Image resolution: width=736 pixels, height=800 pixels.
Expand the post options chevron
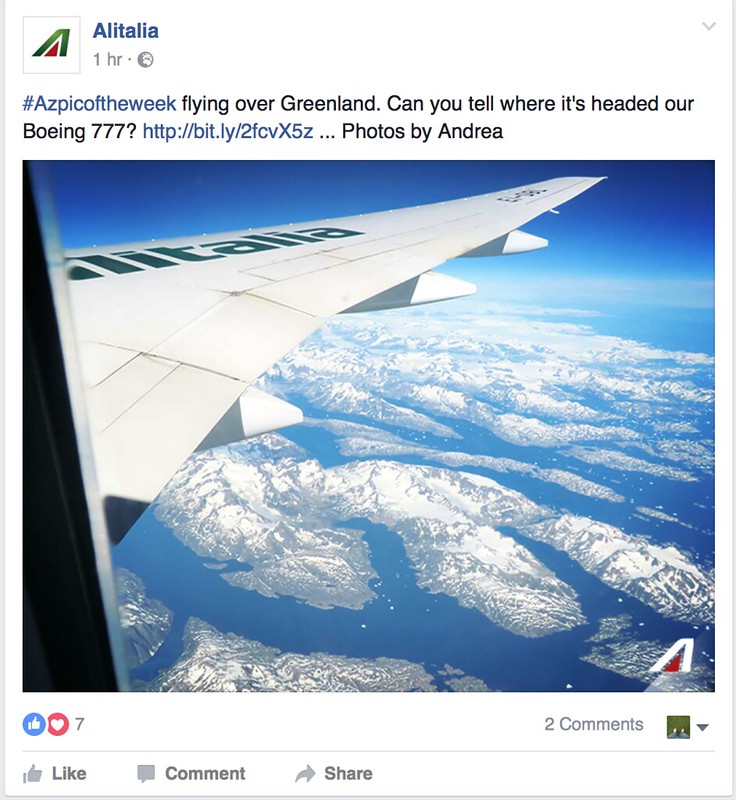pyautogui.click(x=709, y=26)
